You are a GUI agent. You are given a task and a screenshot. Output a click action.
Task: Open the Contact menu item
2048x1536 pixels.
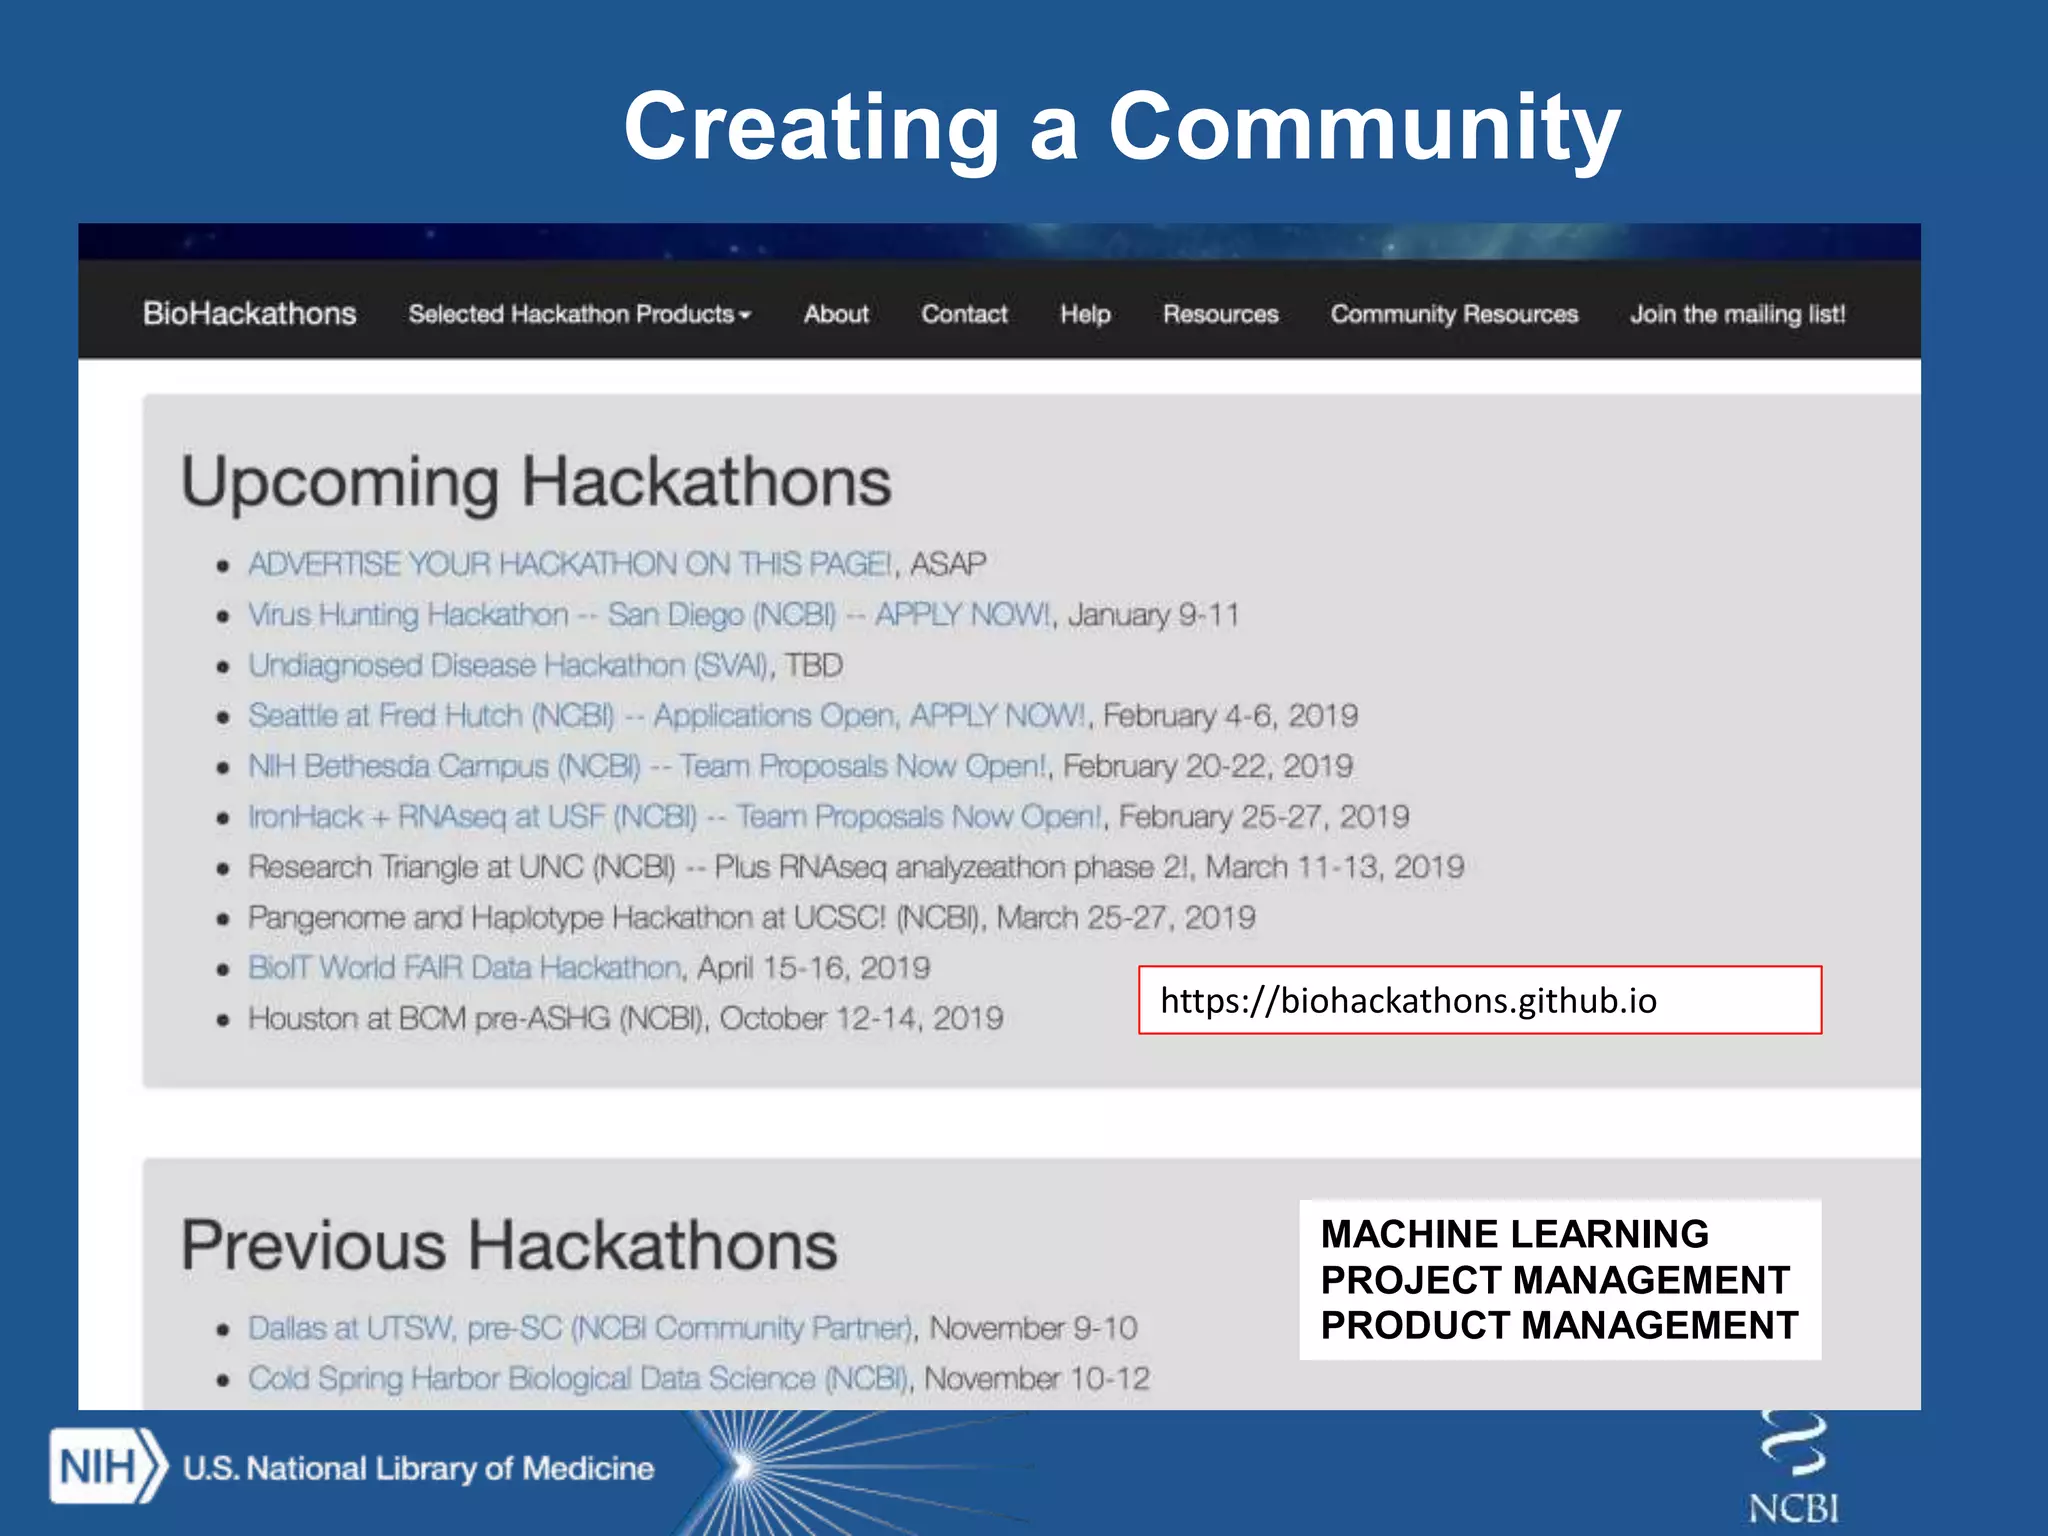click(x=964, y=314)
